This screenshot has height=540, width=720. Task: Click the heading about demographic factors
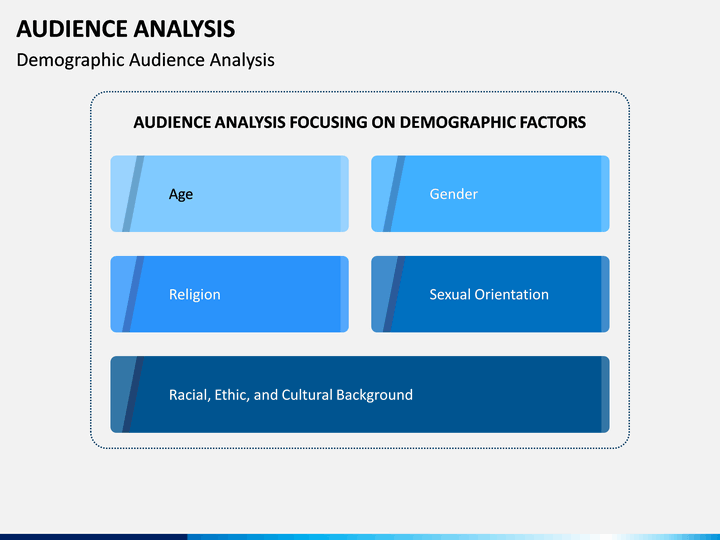click(360, 122)
